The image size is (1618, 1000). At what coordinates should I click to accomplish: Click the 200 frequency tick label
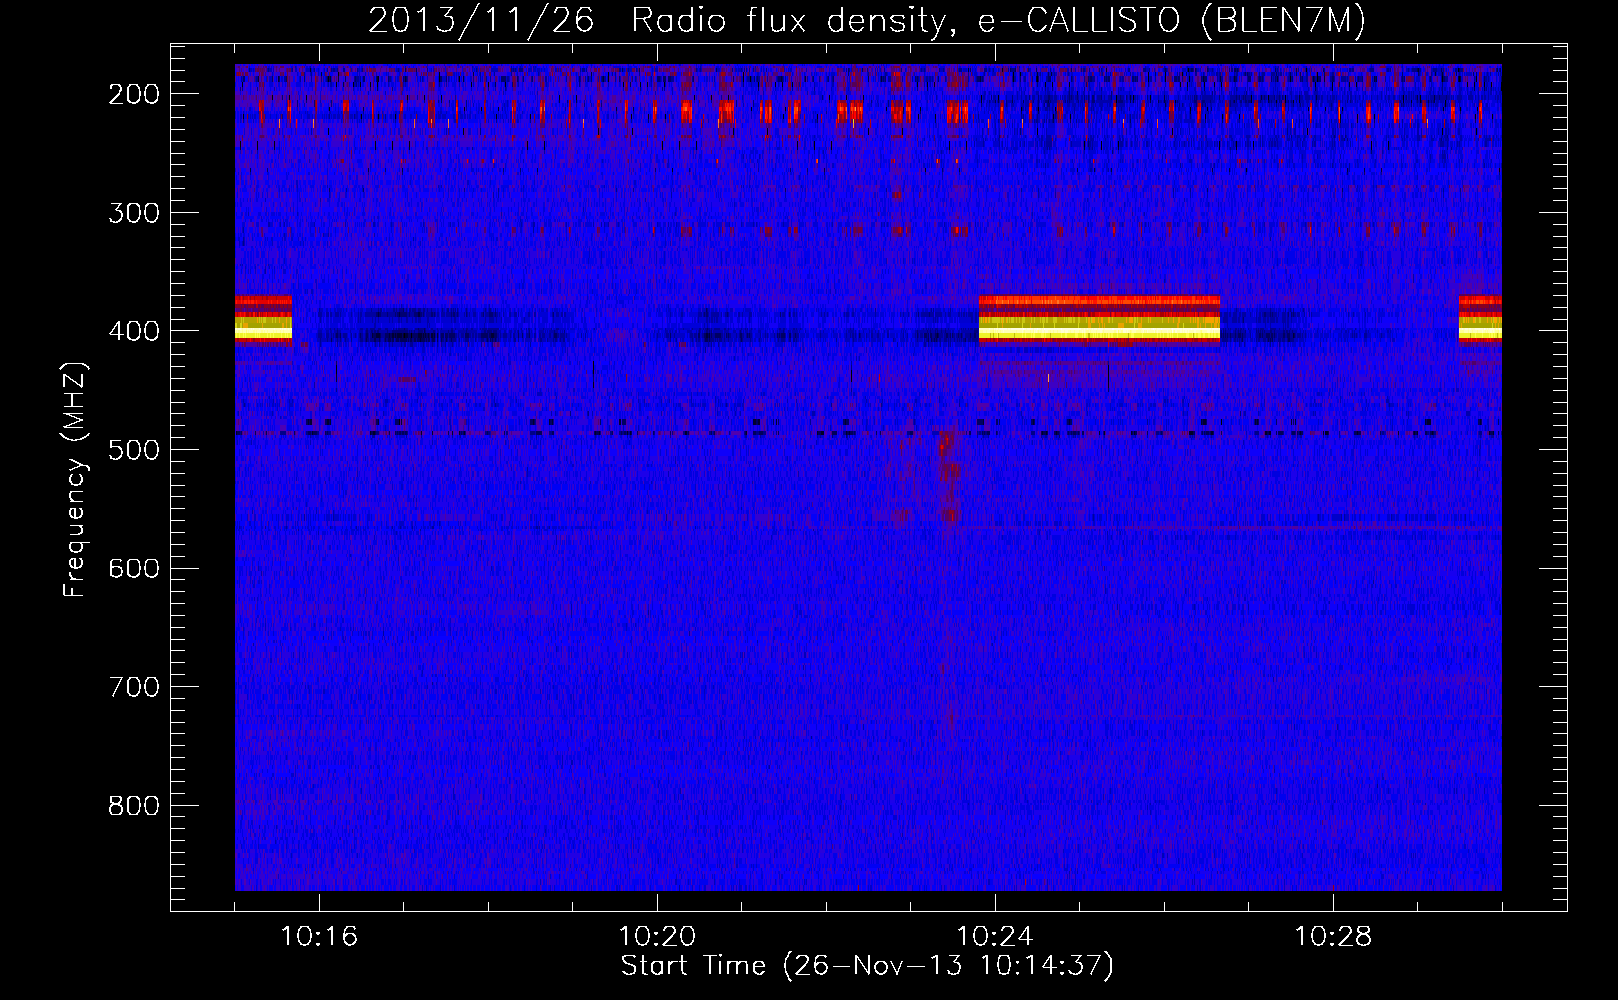click(134, 94)
